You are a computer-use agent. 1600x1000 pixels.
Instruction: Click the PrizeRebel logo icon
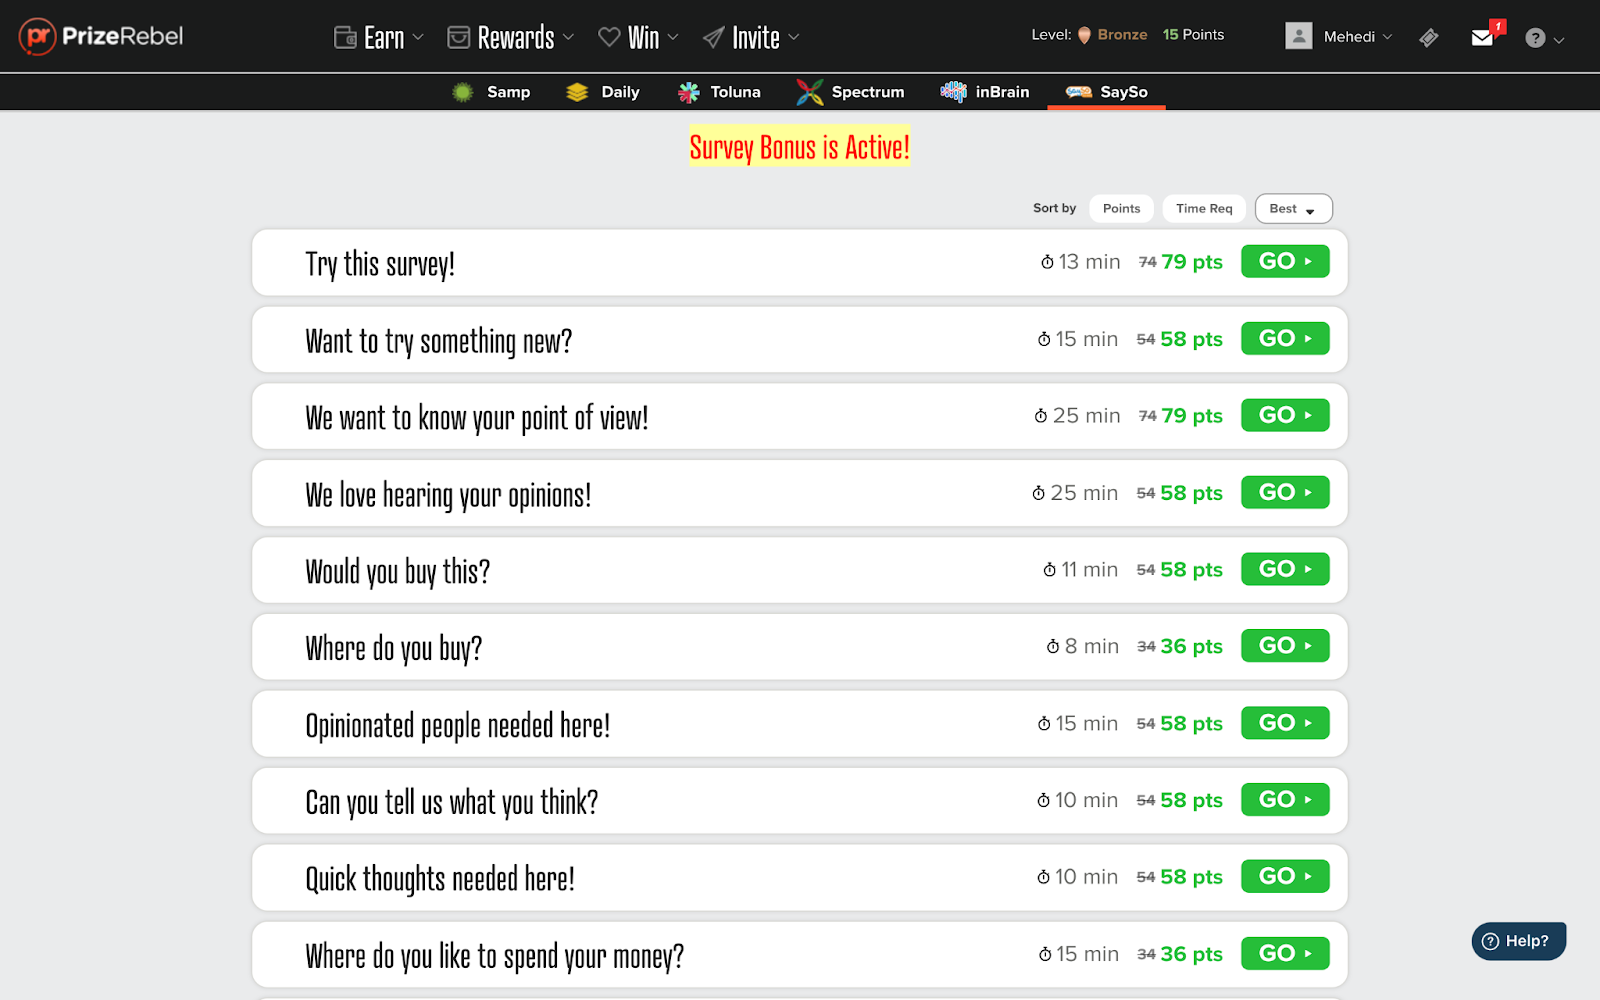click(x=38, y=36)
